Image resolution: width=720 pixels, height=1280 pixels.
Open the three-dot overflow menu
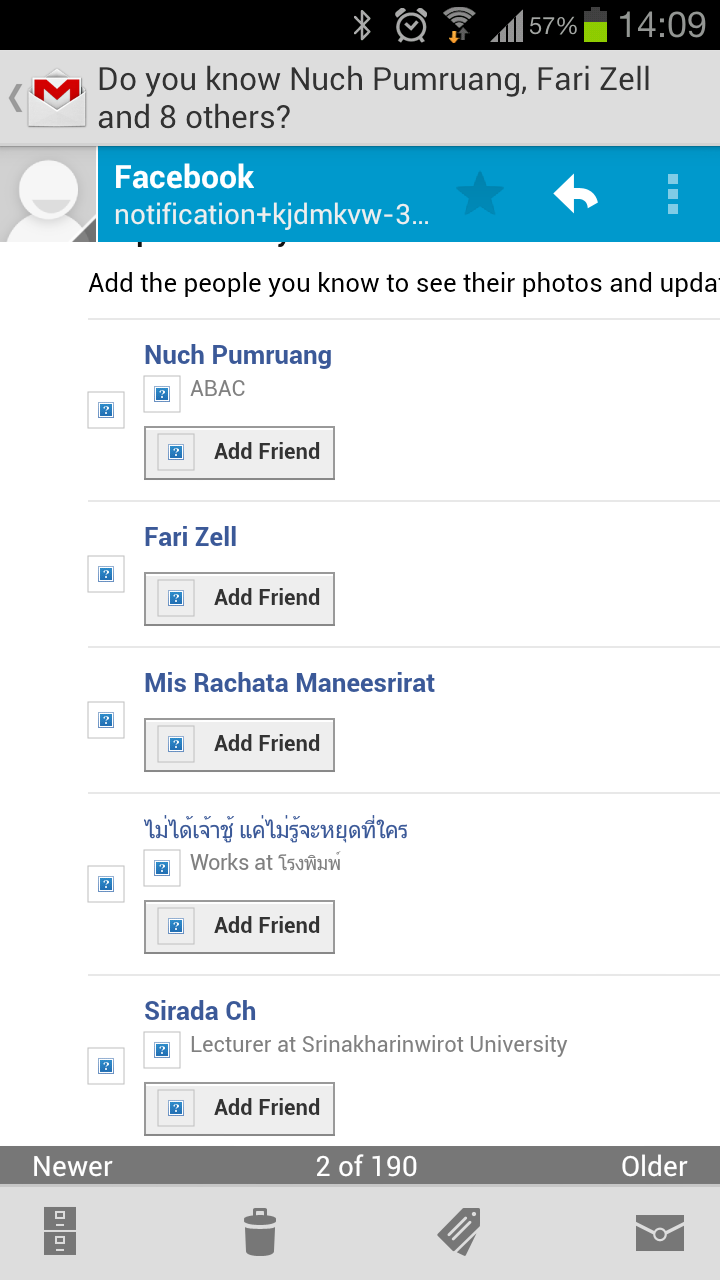672,194
